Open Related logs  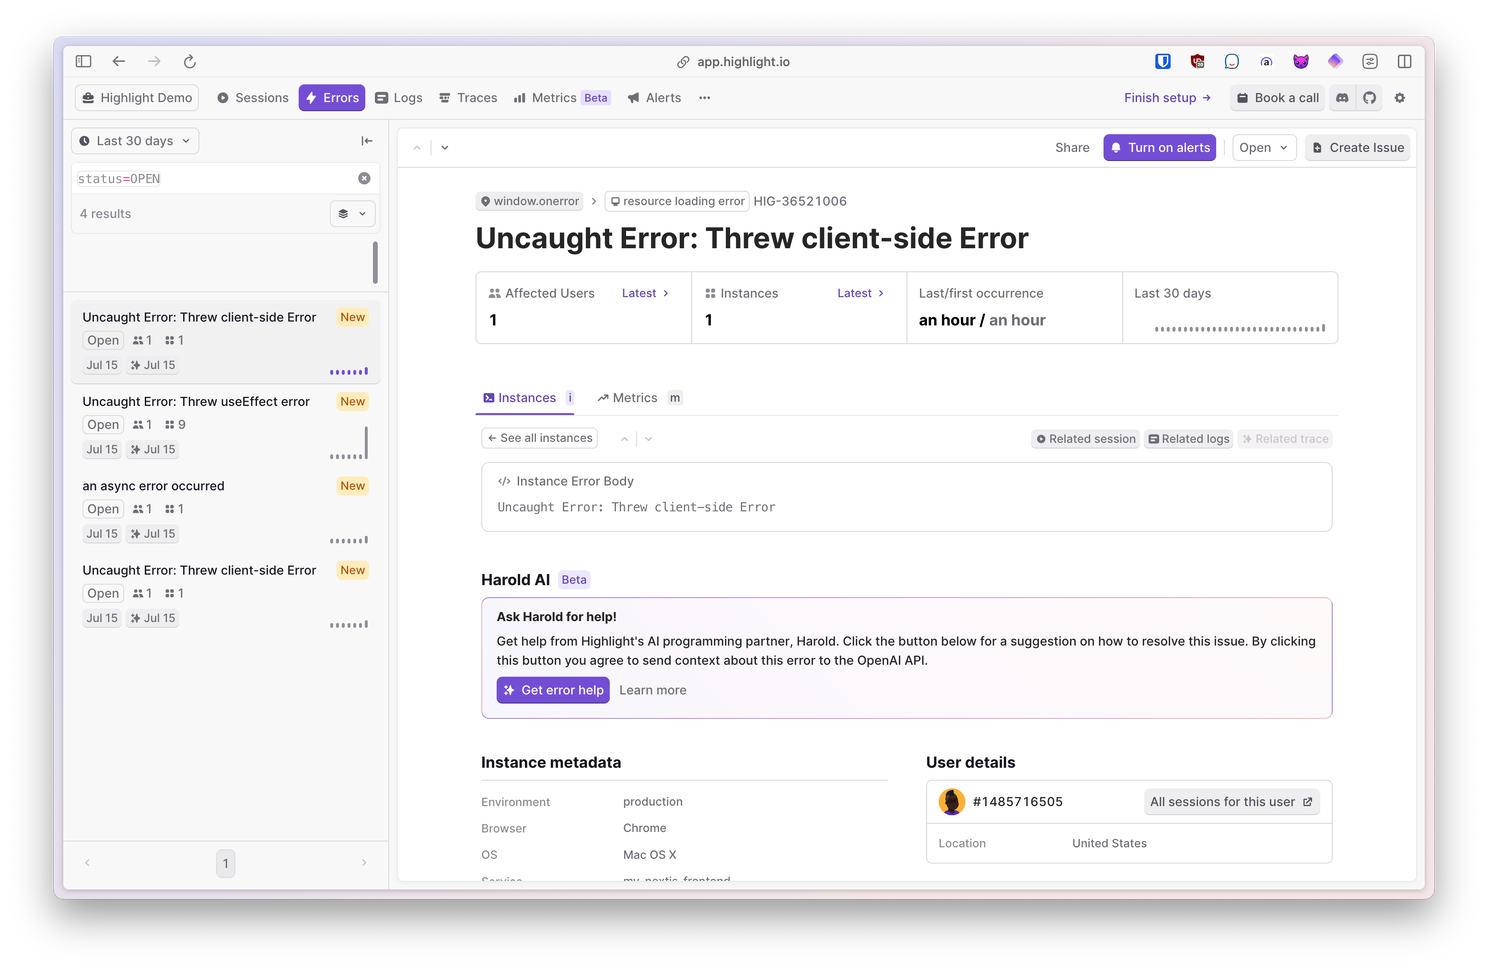pyautogui.click(x=1189, y=439)
